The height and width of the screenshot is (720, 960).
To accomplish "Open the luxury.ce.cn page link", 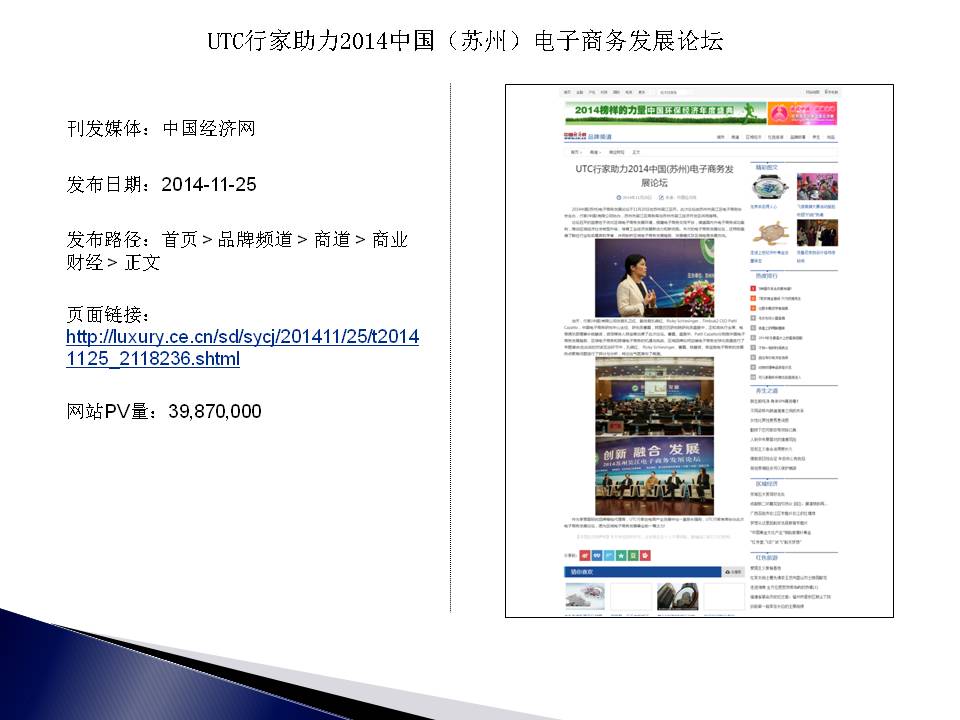I will click(242, 347).
